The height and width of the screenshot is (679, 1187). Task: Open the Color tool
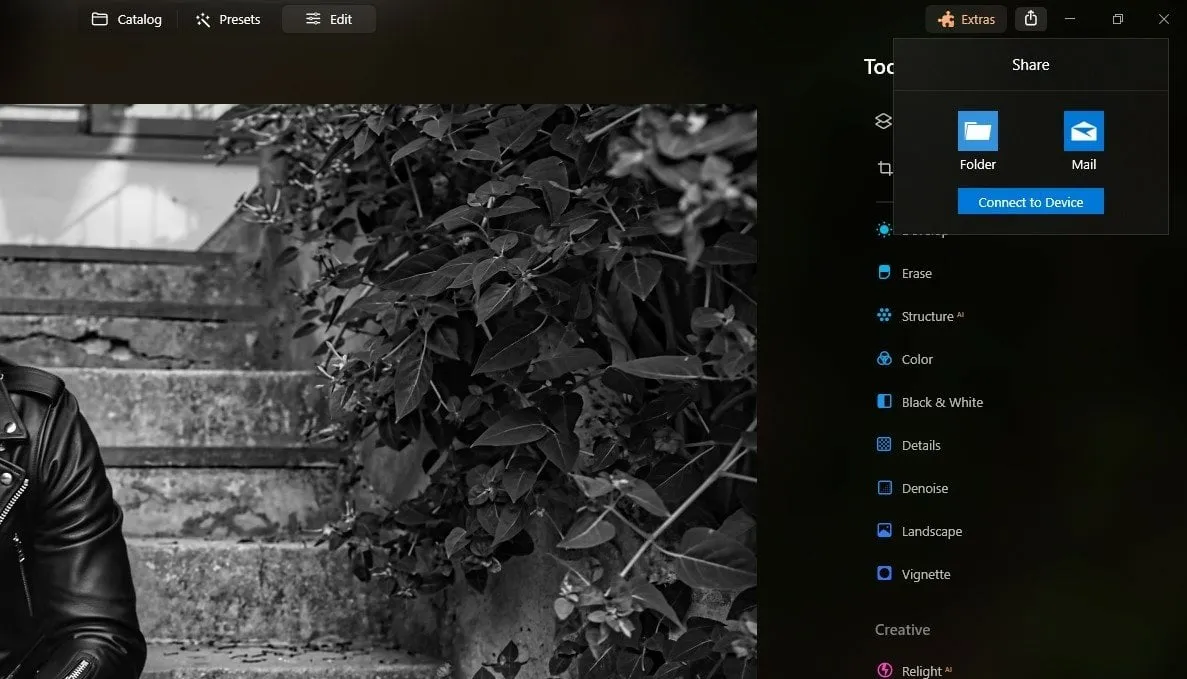pyautogui.click(x=916, y=359)
